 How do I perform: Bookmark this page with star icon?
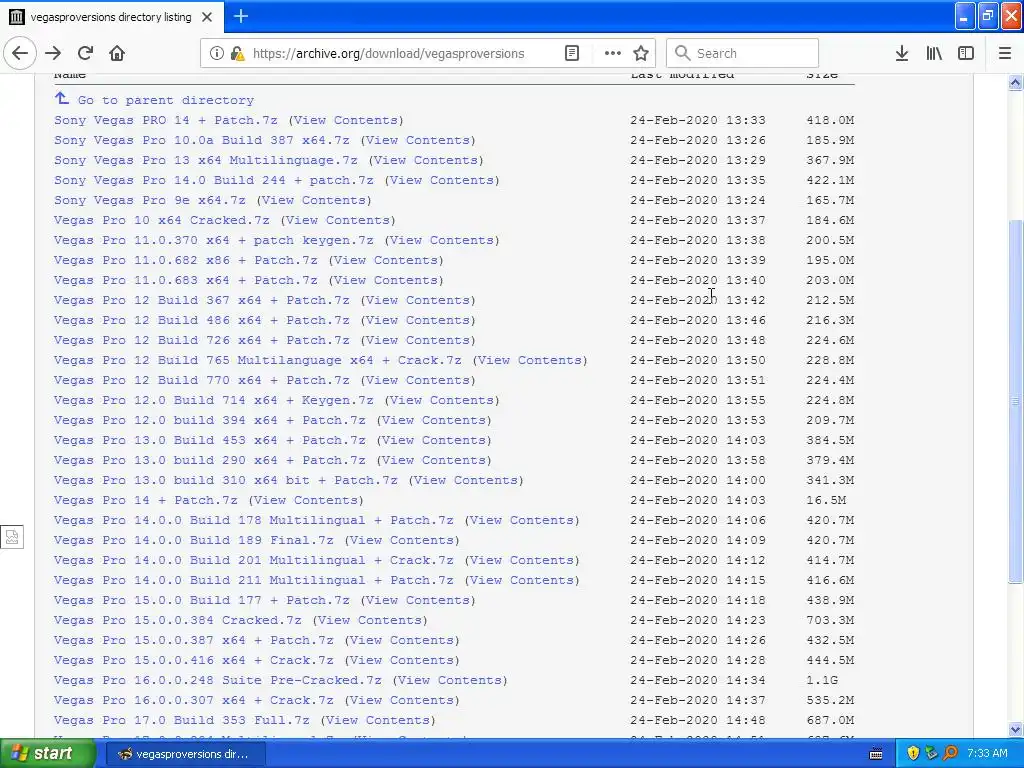[x=641, y=53]
